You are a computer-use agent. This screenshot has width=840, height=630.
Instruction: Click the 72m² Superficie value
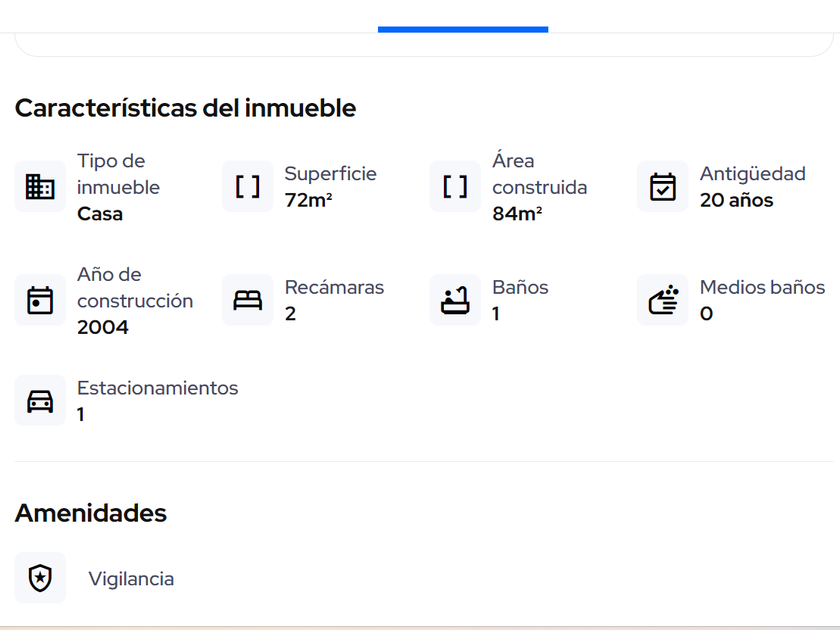tap(308, 200)
